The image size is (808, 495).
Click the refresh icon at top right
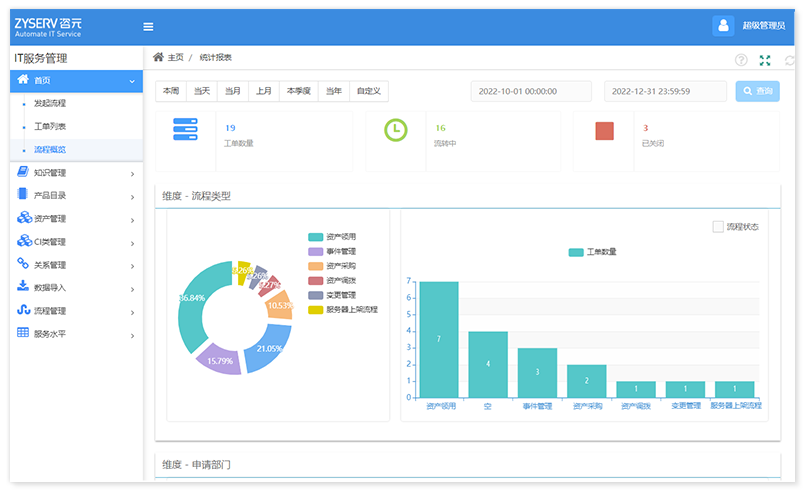coord(789,60)
